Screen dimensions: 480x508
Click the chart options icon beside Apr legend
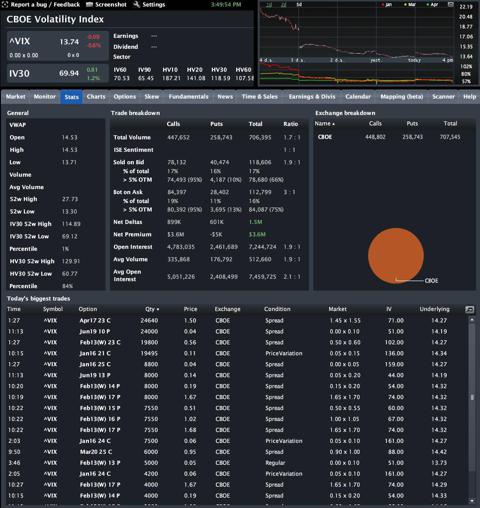(x=450, y=5)
